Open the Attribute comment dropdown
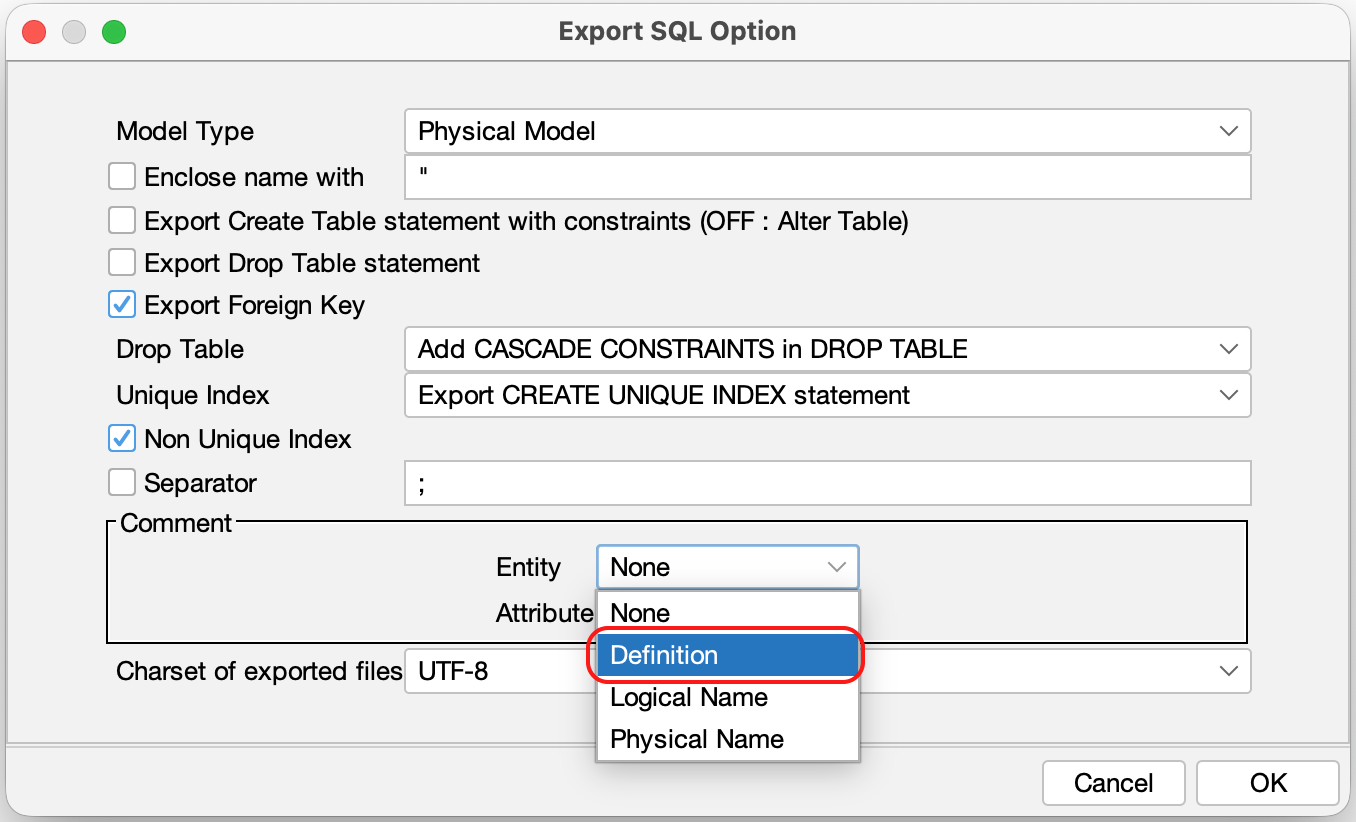The height and width of the screenshot is (822, 1356). click(727, 613)
